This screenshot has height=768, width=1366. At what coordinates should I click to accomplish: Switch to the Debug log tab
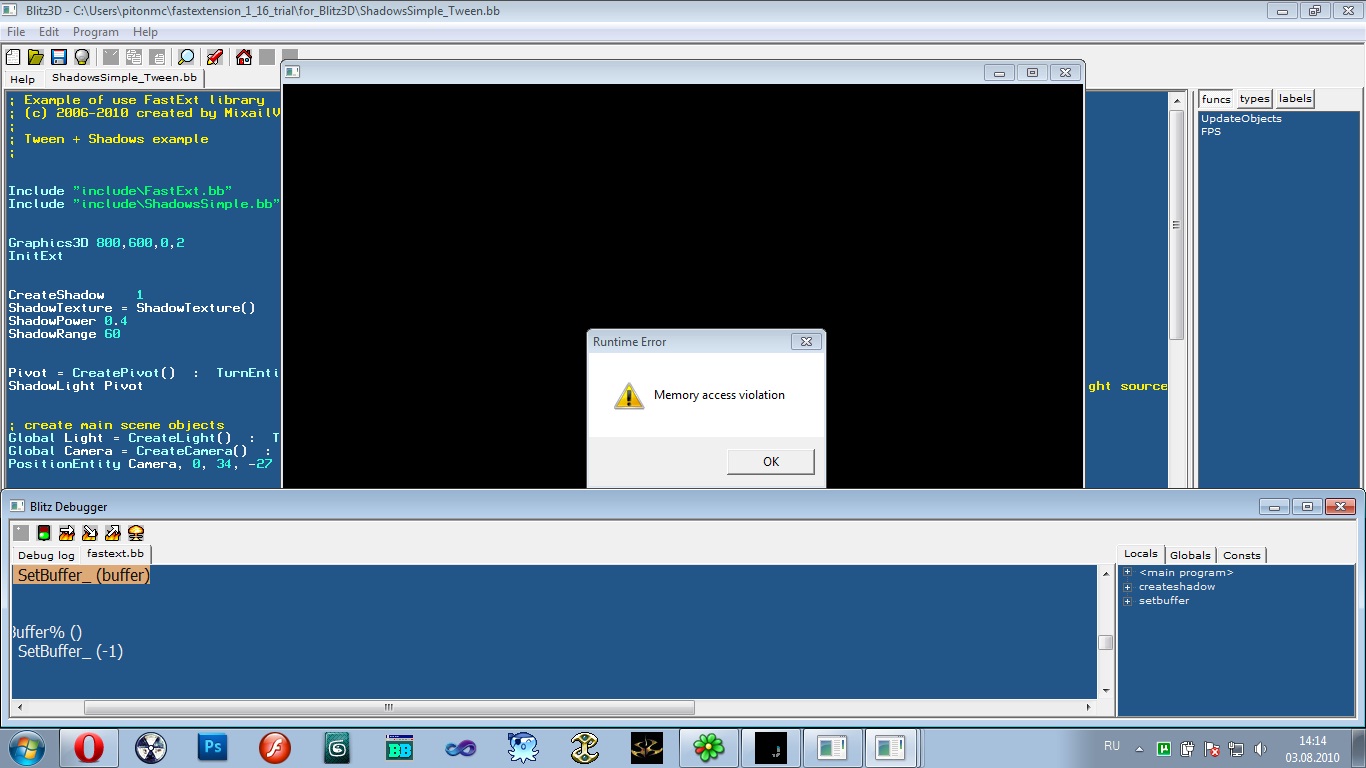(46, 555)
